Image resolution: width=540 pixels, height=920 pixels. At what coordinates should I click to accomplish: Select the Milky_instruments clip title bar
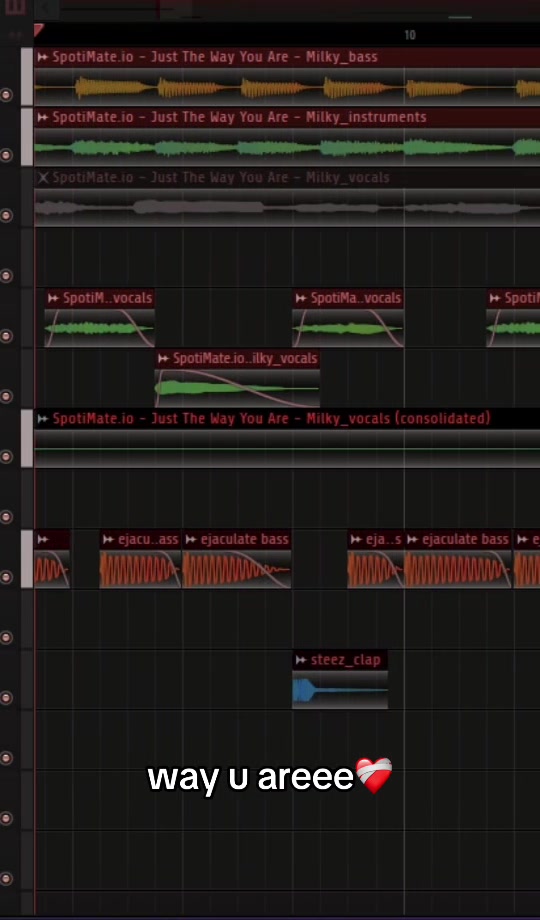click(287, 117)
